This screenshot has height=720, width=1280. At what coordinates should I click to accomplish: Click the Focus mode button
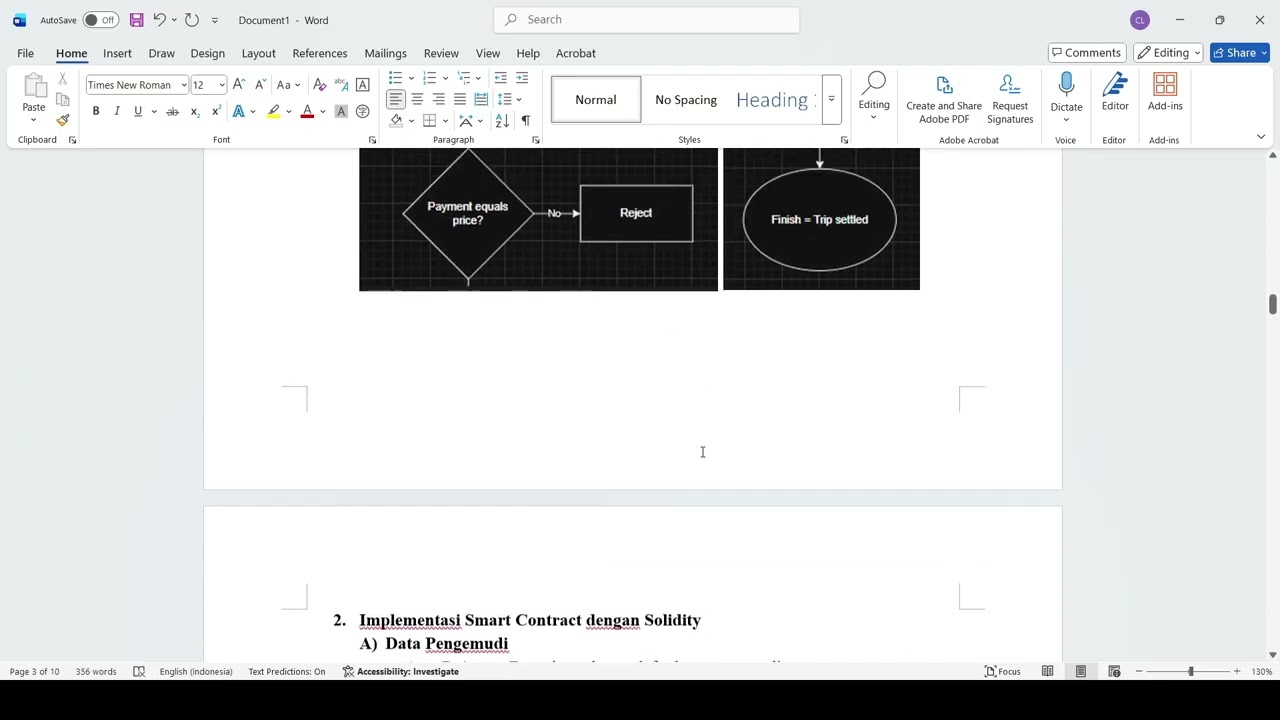point(1002,671)
